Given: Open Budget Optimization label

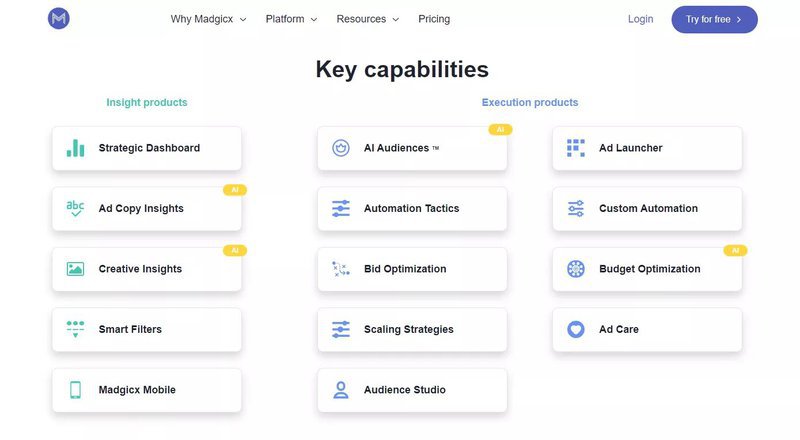Looking at the screenshot, I should 650,269.
